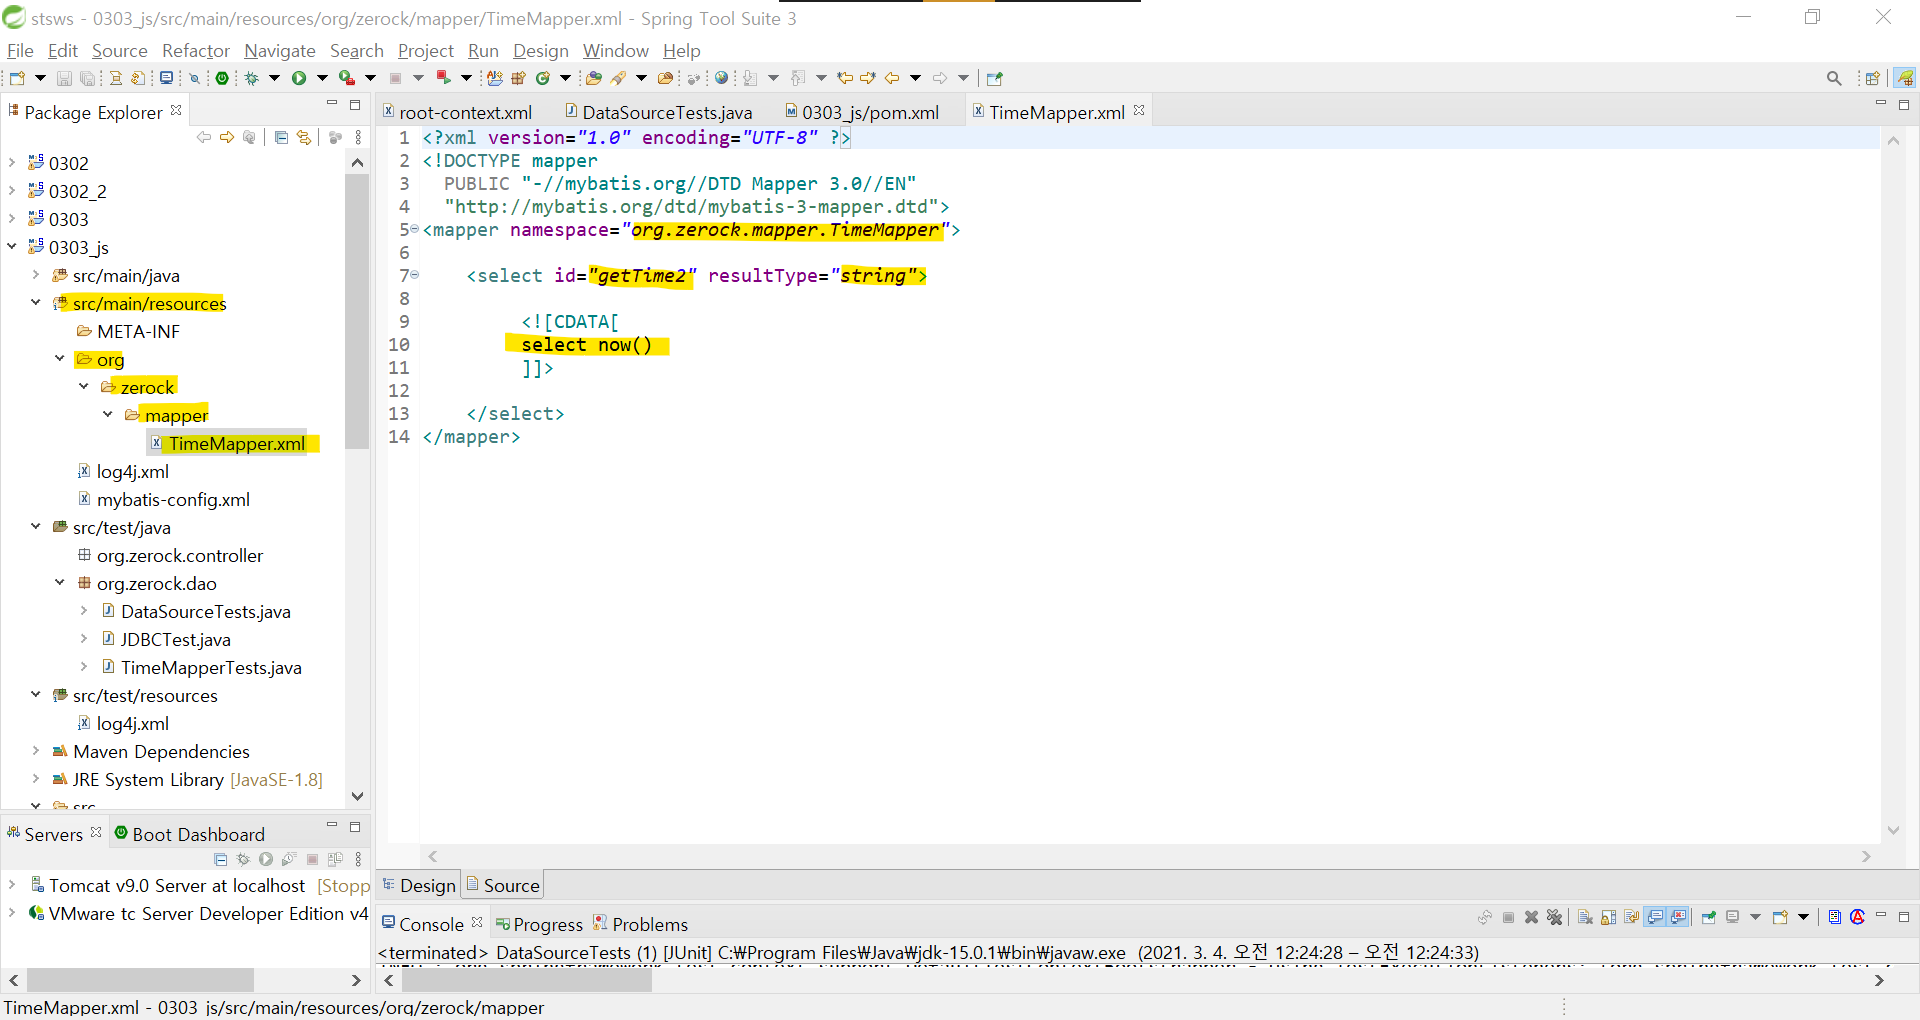
Task: Start Tomcat from the Servers view toolbar
Action: tap(266, 860)
